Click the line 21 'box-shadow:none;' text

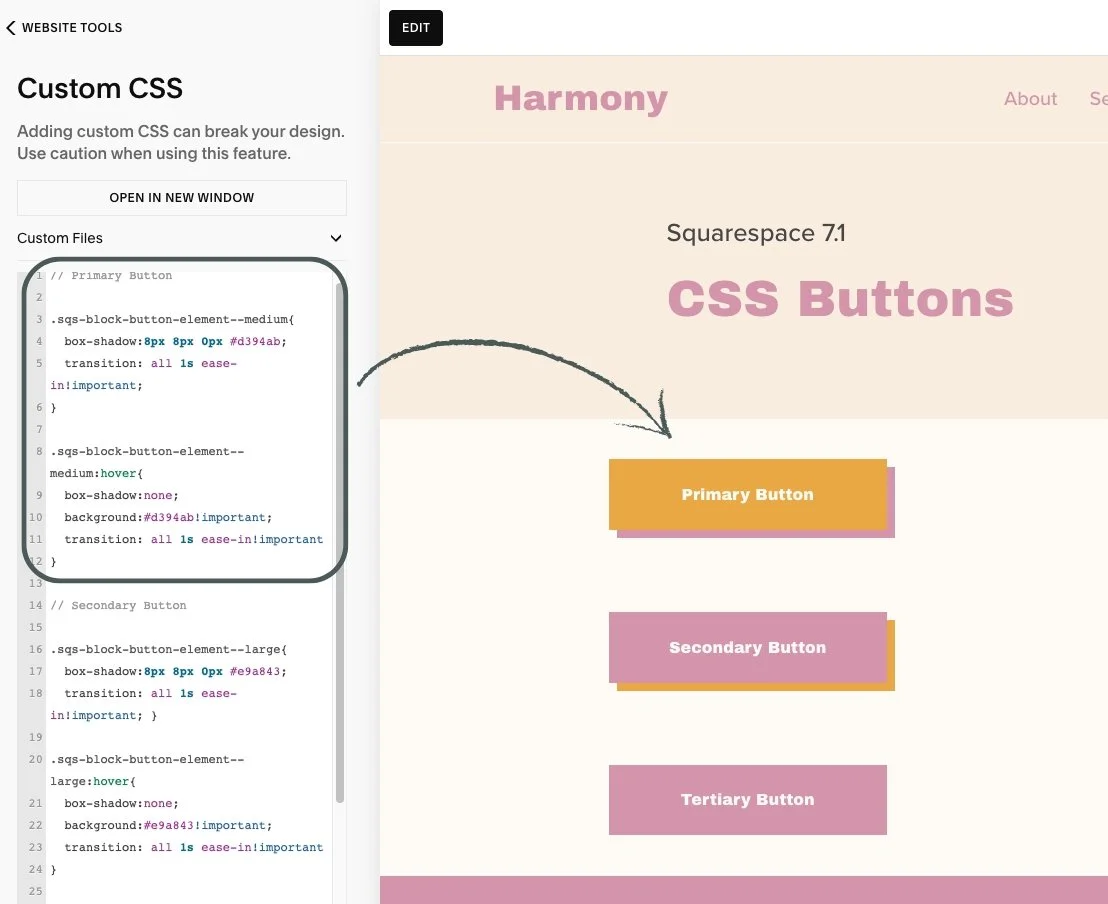click(x=122, y=804)
